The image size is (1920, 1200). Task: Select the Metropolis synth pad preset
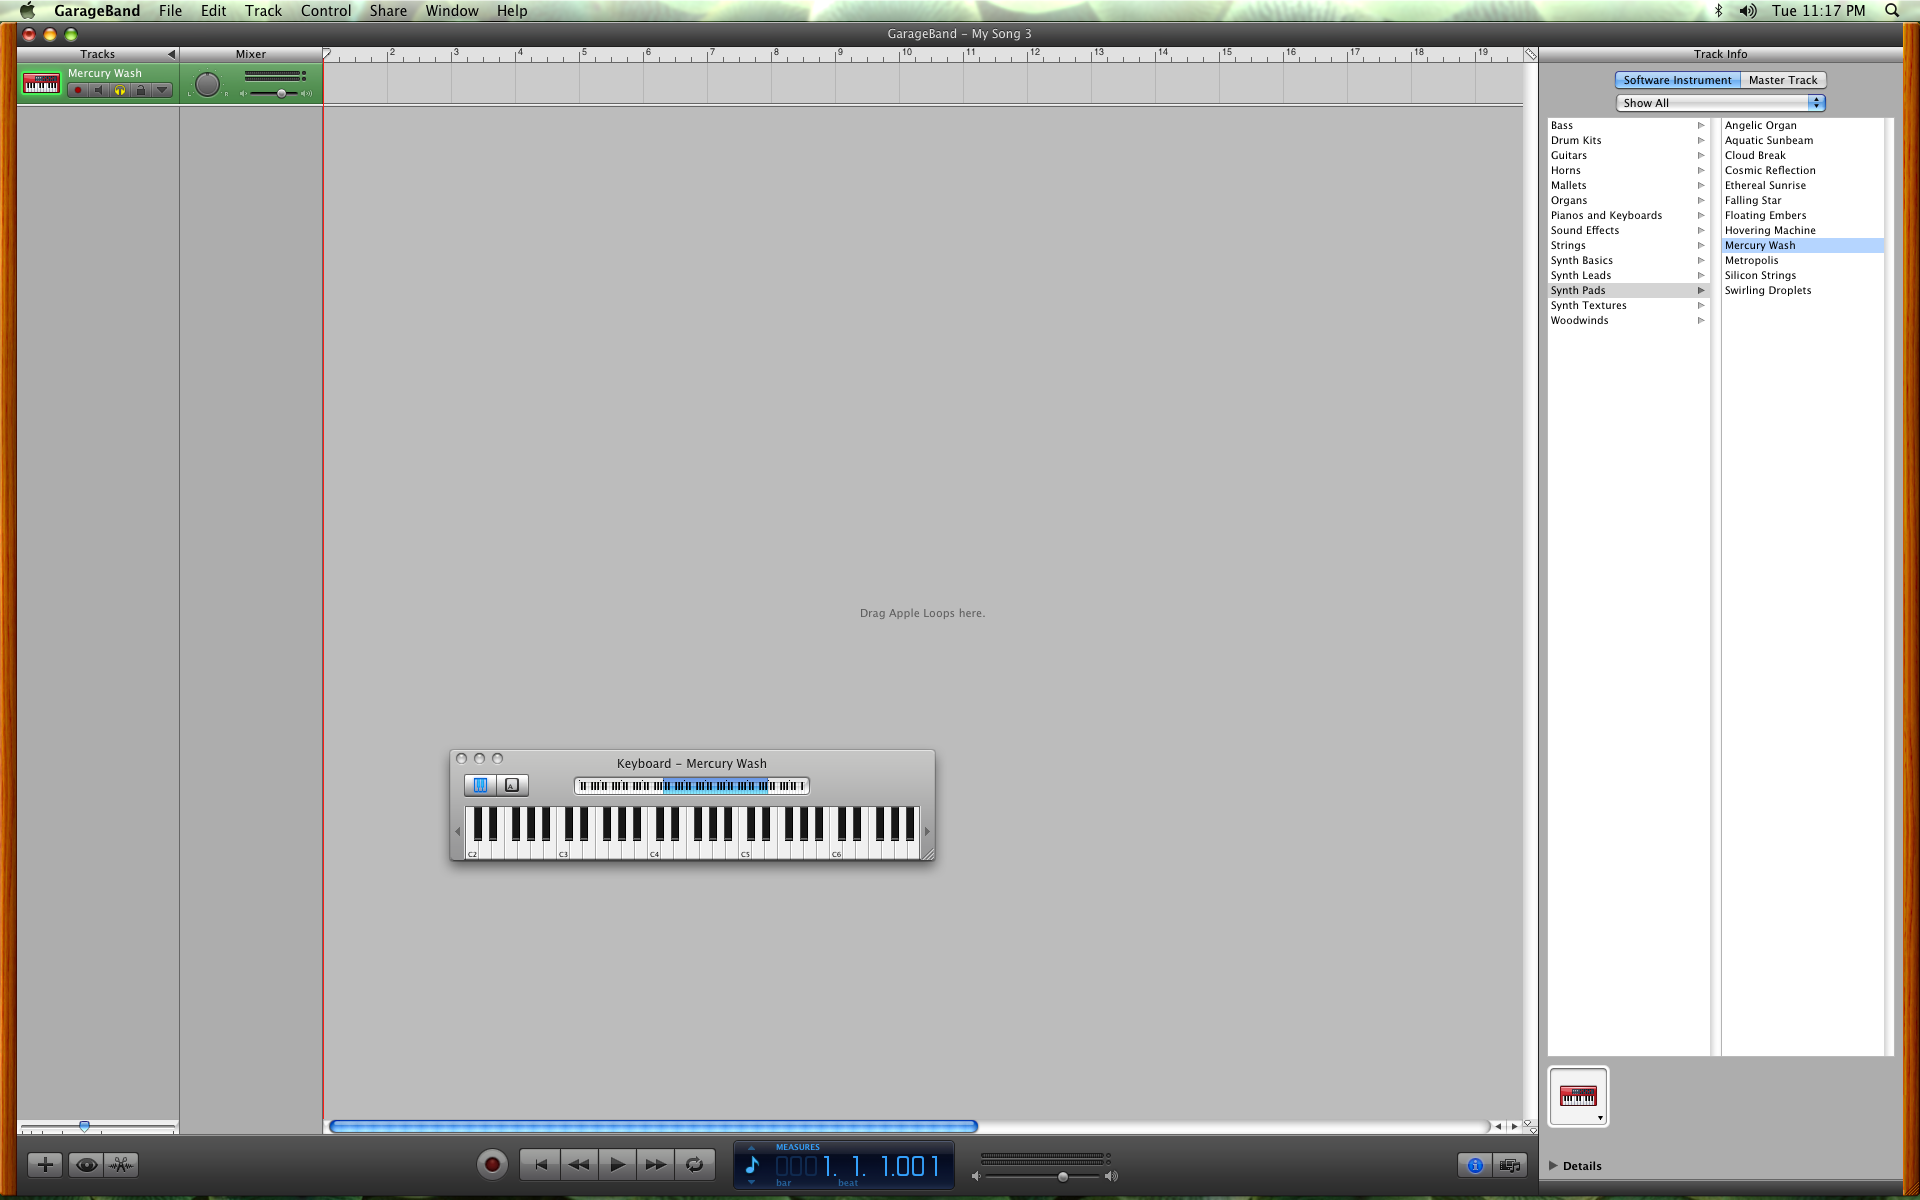coord(1751,260)
